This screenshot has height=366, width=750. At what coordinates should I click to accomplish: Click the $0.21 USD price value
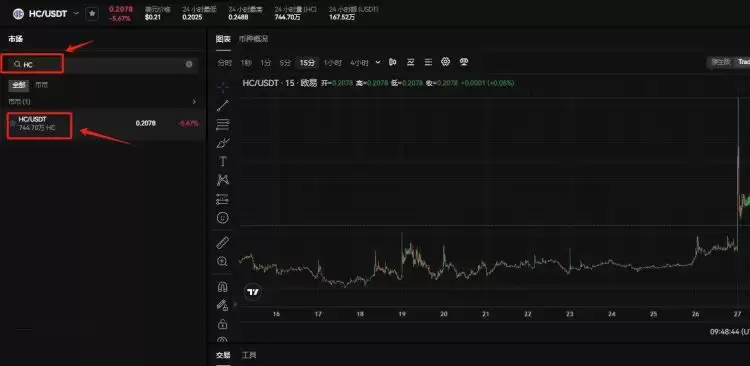pos(153,17)
